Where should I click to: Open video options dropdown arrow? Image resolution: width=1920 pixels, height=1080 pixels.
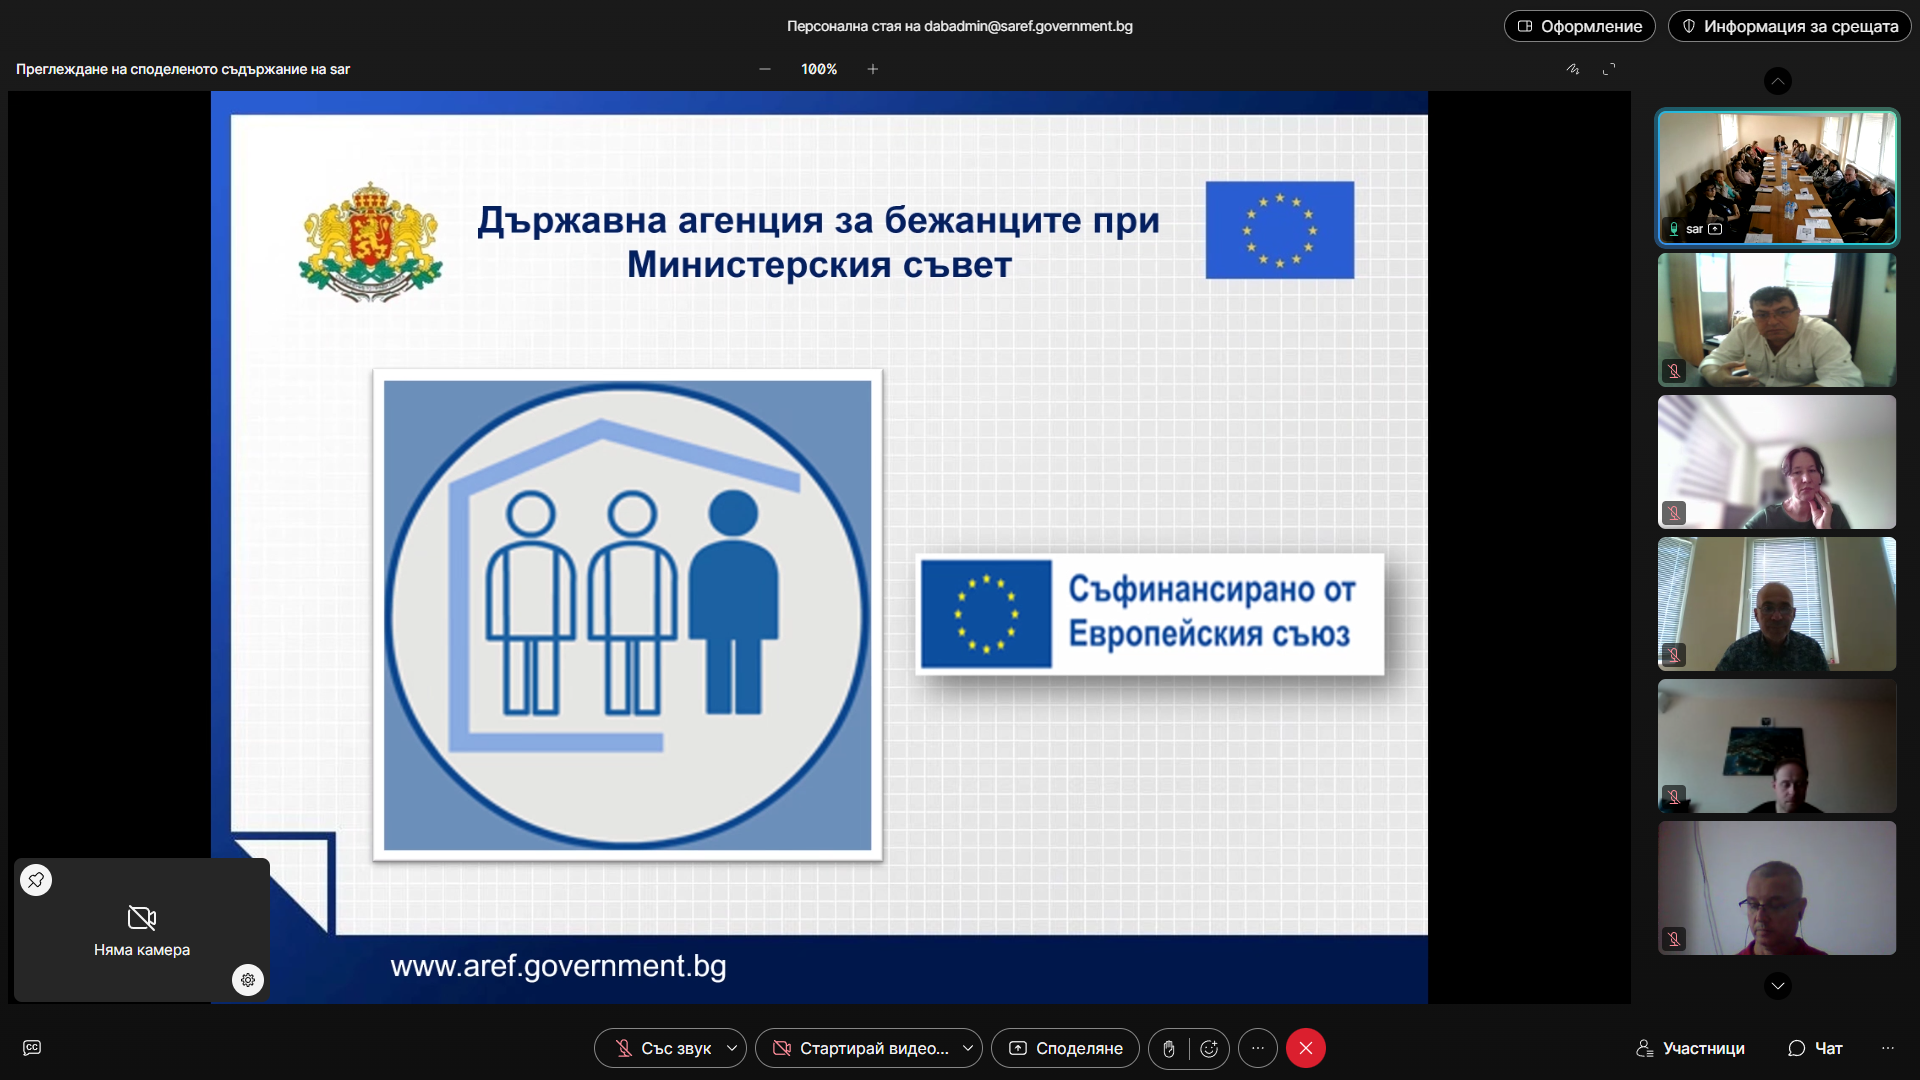[x=968, y=1048]
